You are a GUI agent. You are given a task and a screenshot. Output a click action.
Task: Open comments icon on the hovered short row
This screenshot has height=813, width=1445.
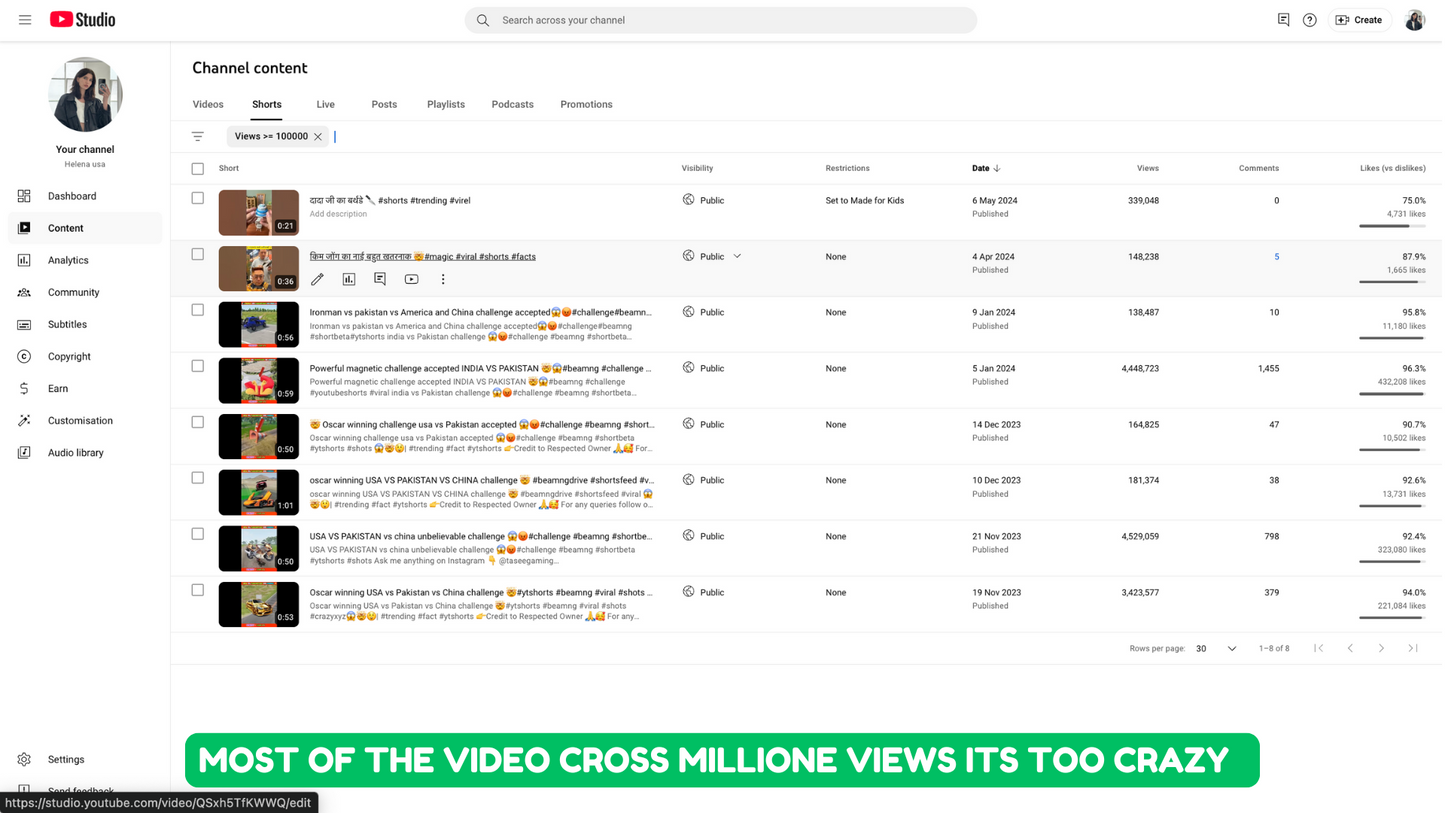[x=380, y=280]
